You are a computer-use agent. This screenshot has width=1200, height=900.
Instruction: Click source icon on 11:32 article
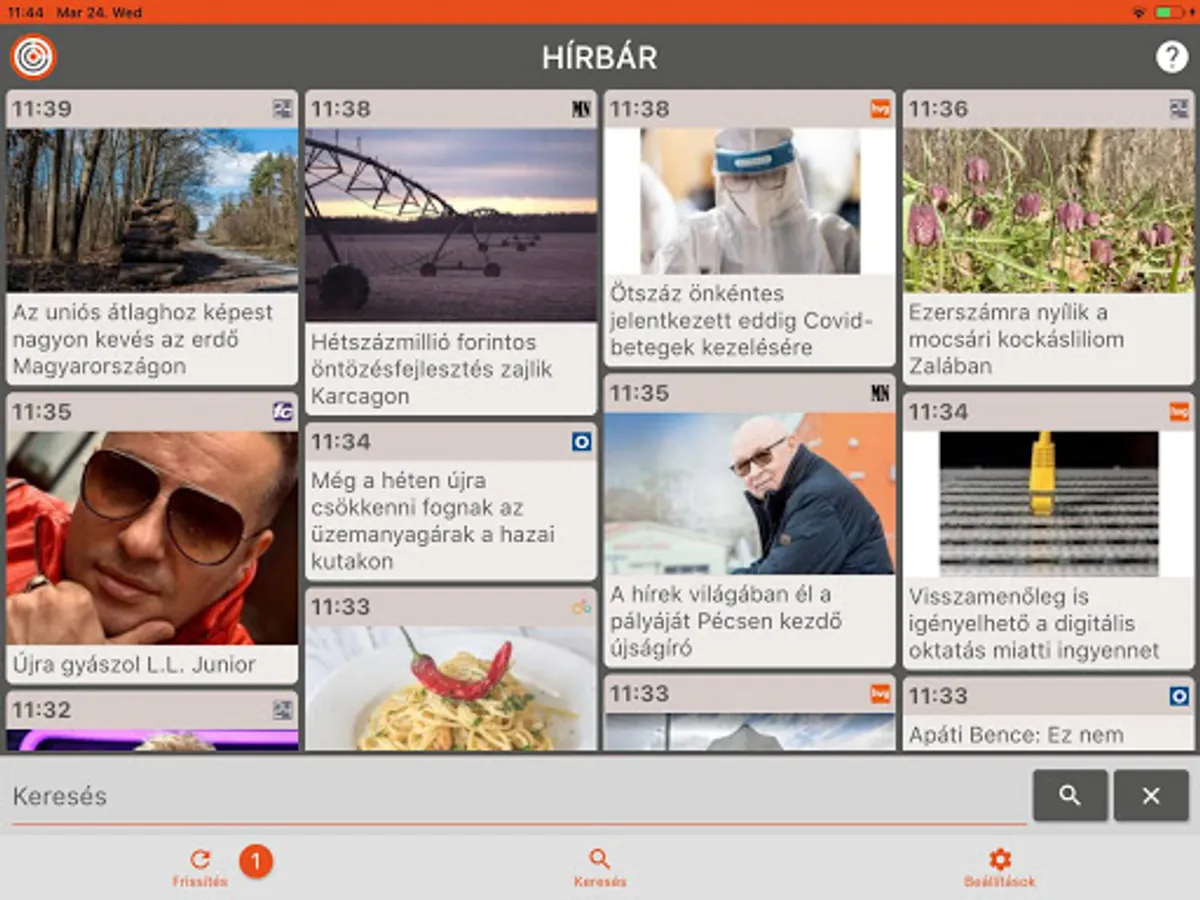[283, 710]
